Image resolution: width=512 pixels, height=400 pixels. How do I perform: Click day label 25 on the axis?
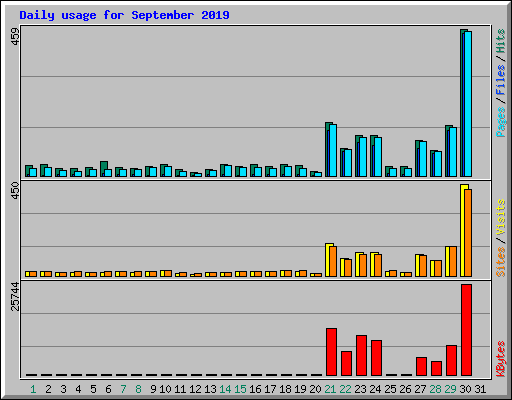[390, 389]
